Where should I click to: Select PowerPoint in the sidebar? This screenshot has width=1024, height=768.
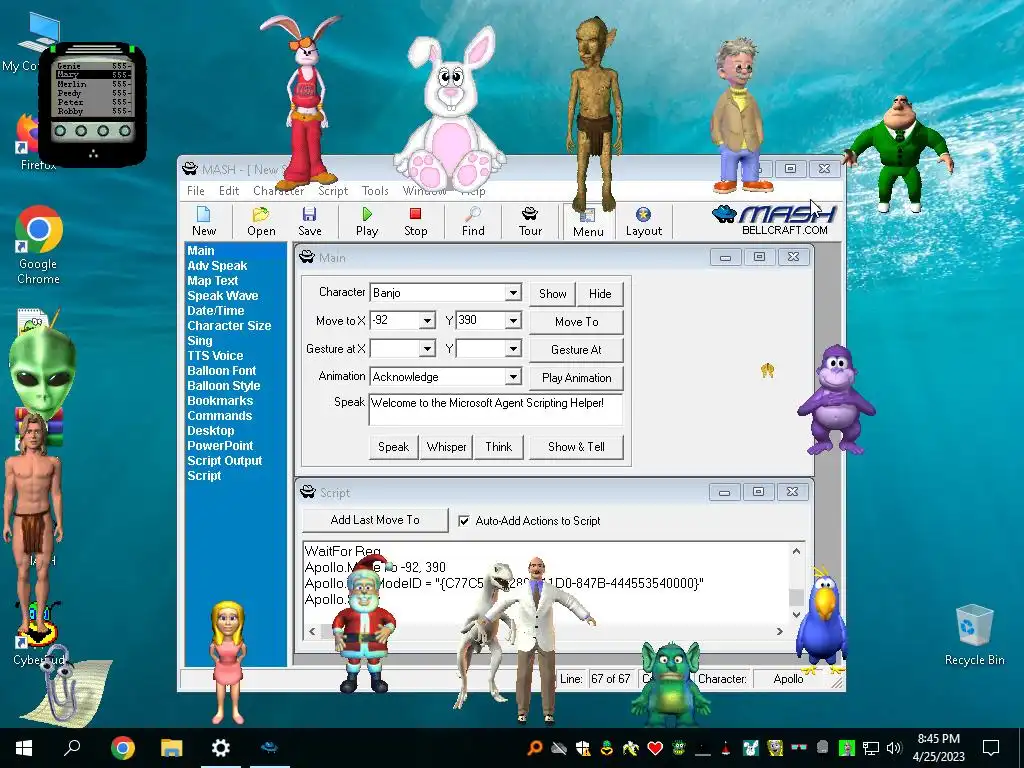(x=220, y=446)
